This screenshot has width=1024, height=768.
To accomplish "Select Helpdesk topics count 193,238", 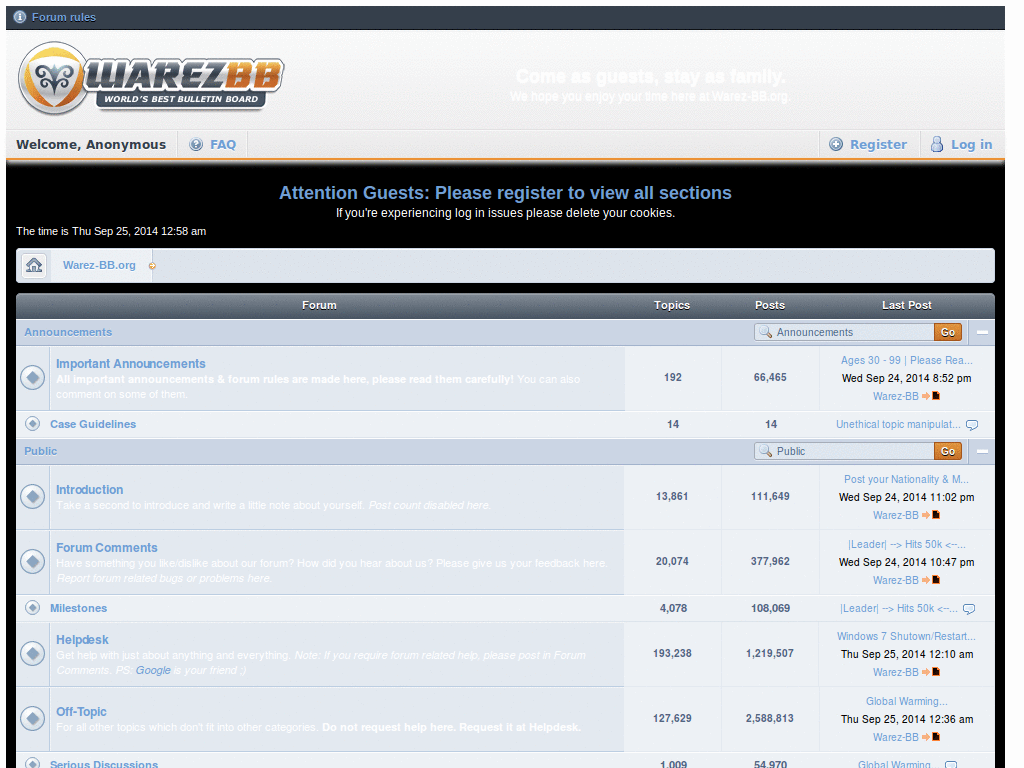I will click(672, 653).
